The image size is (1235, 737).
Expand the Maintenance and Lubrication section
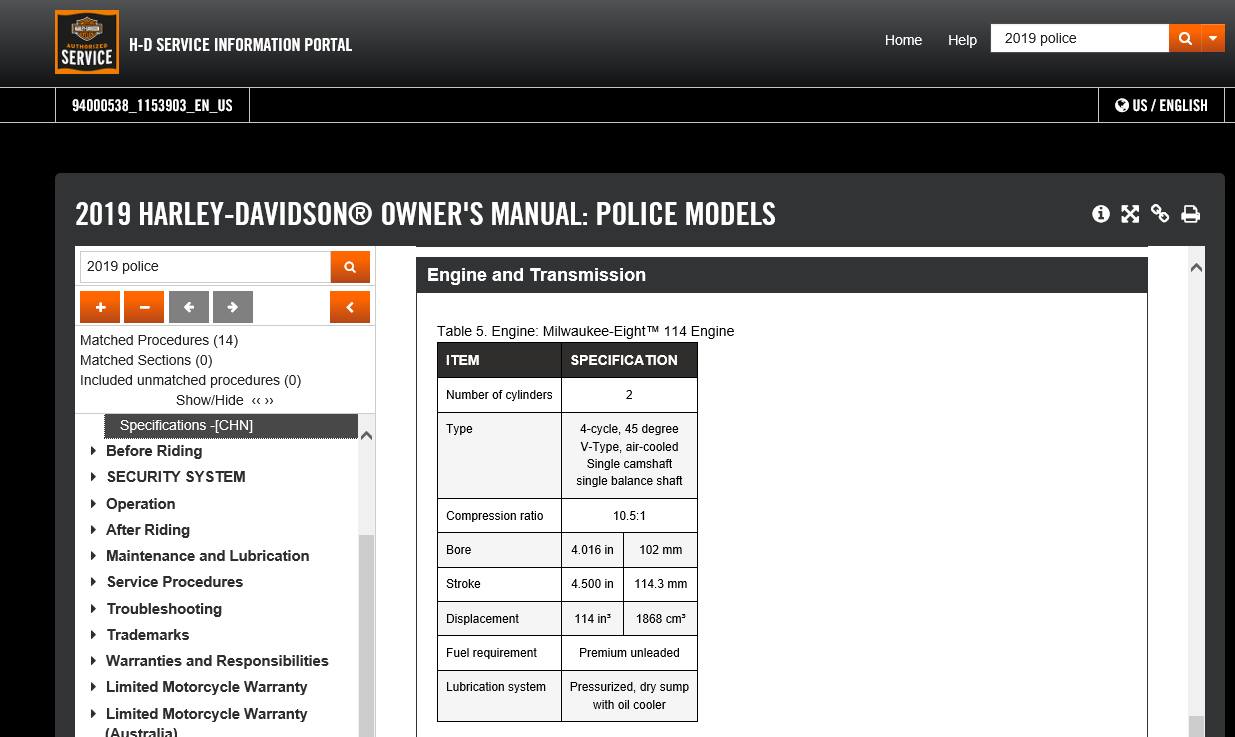coord(94,556)
